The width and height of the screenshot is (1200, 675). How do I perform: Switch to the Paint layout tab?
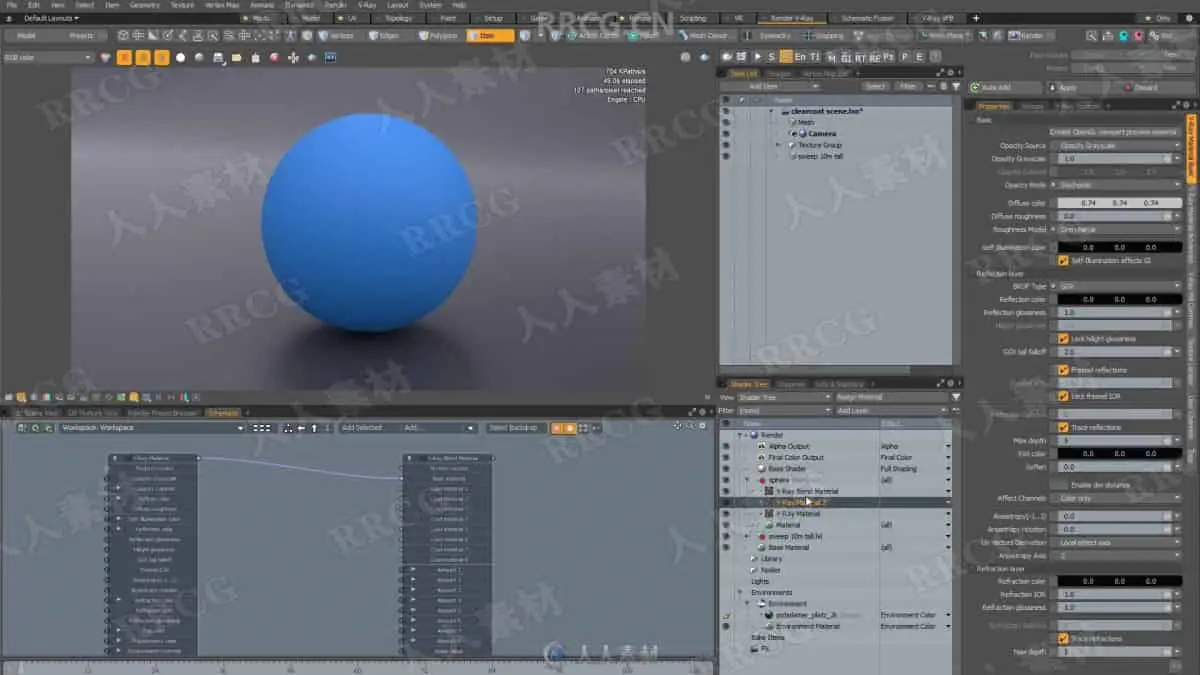(x=448, y=18)
